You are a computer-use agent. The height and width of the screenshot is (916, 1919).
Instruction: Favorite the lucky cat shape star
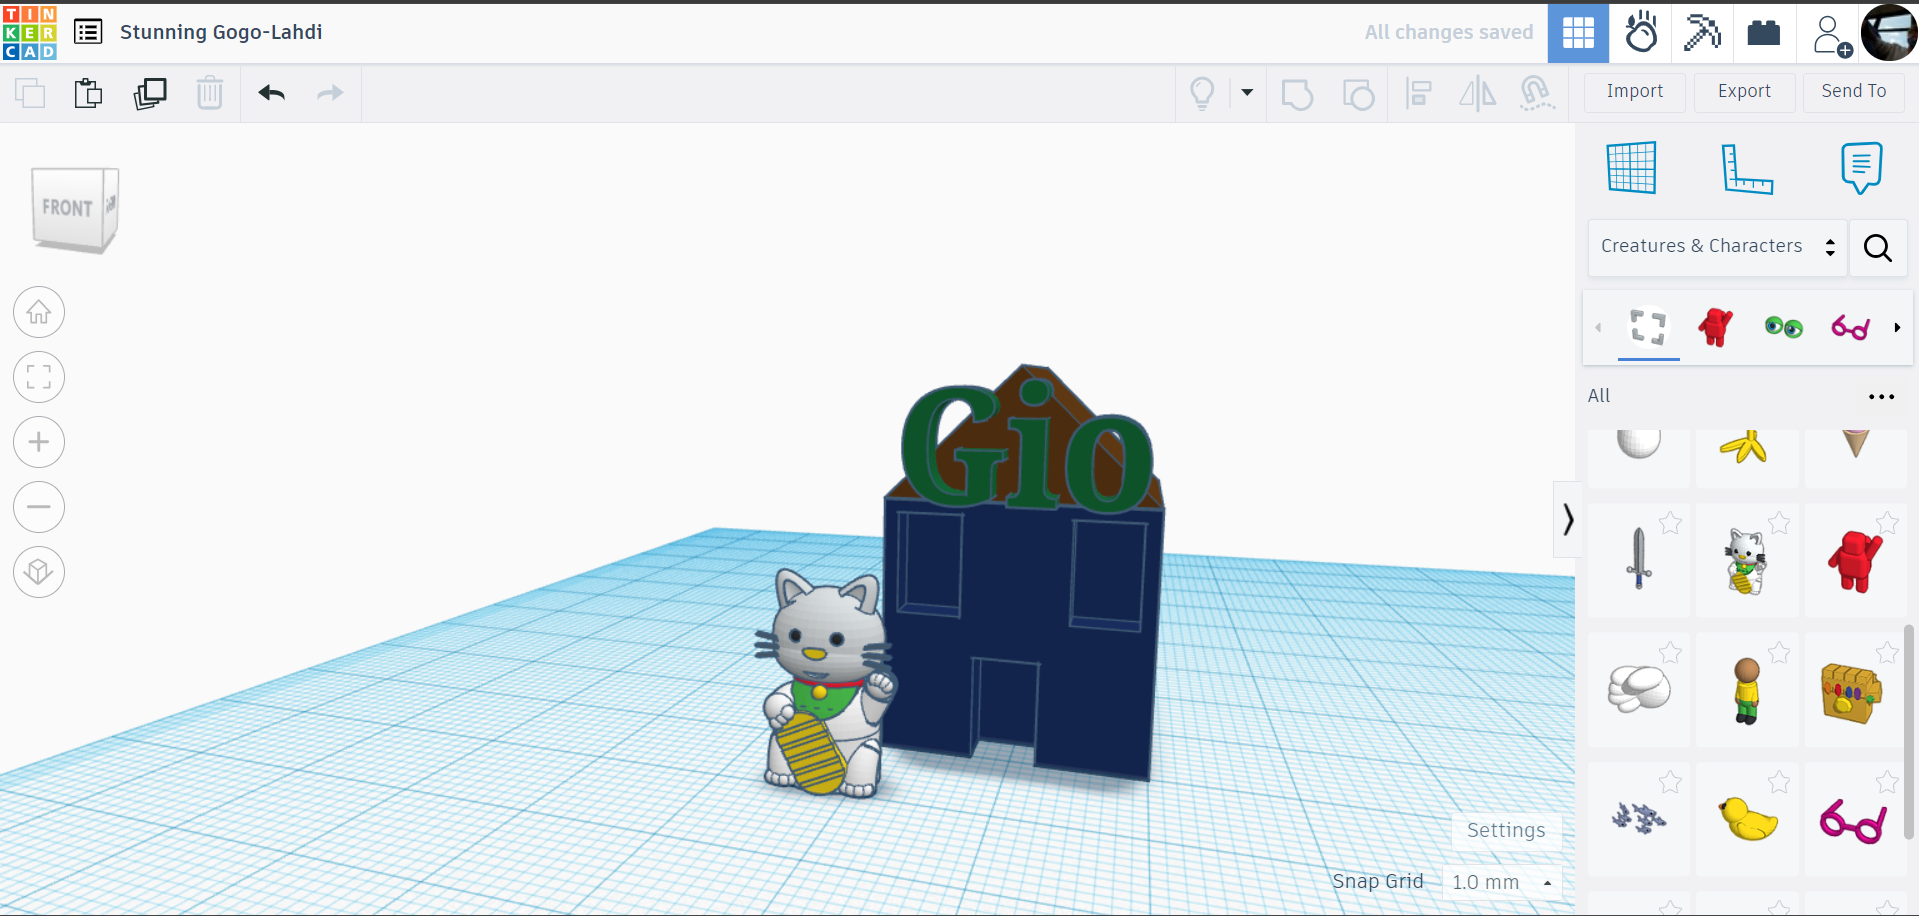coord(1779,522)
